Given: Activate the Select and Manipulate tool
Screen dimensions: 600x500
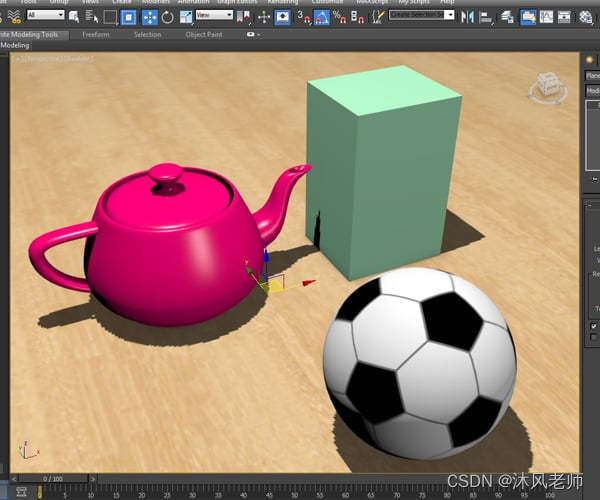Looking at the screenshot, I should [x=264, y=17].
